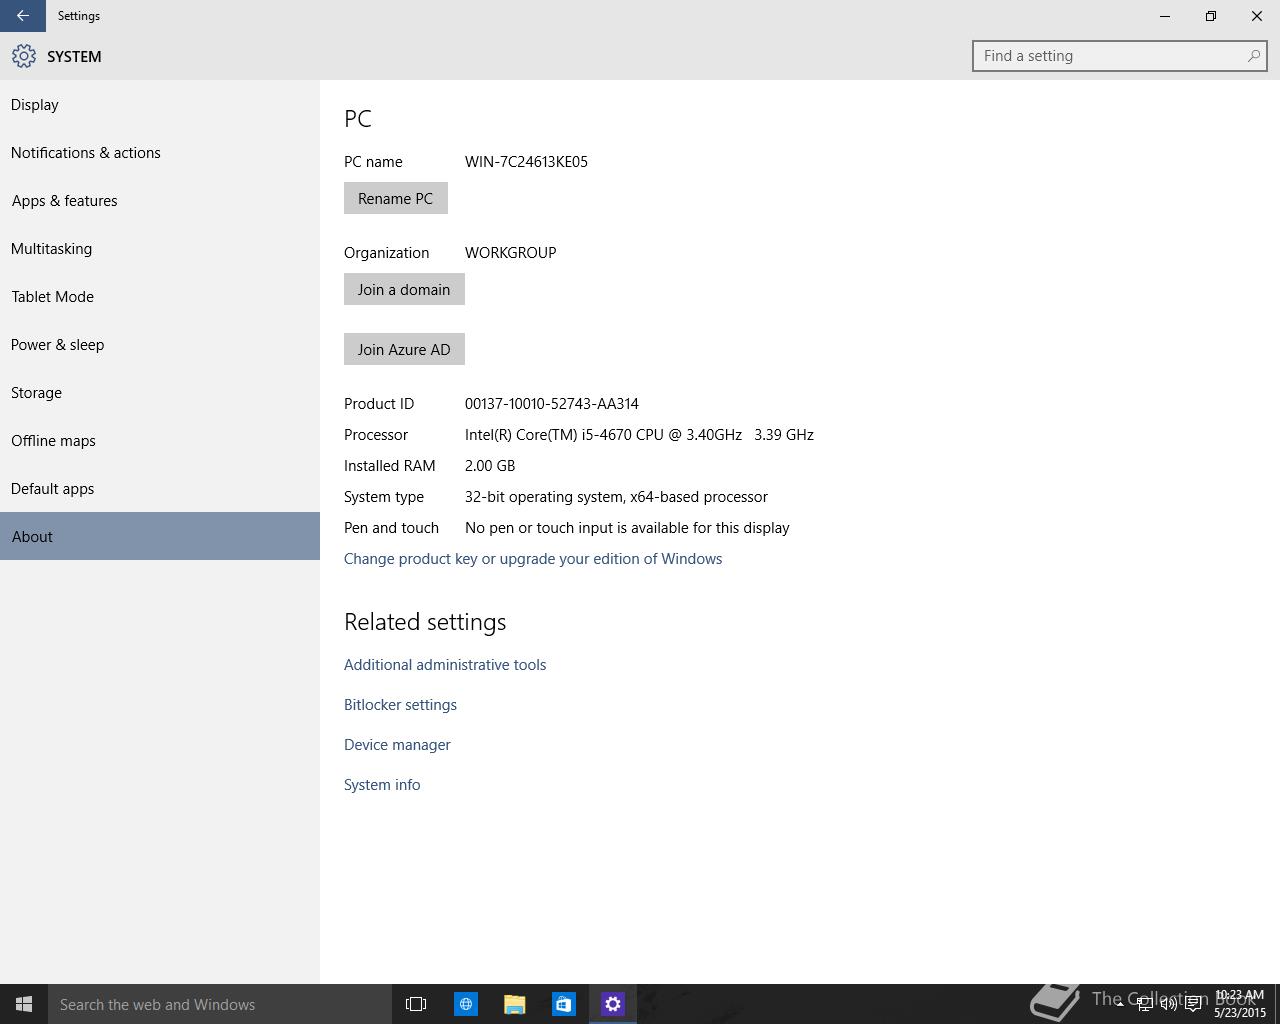The width and height of the screenshot is (1280, 1024).
Task: Click the Search the web and Windows box
Action: click(220, 1004)
